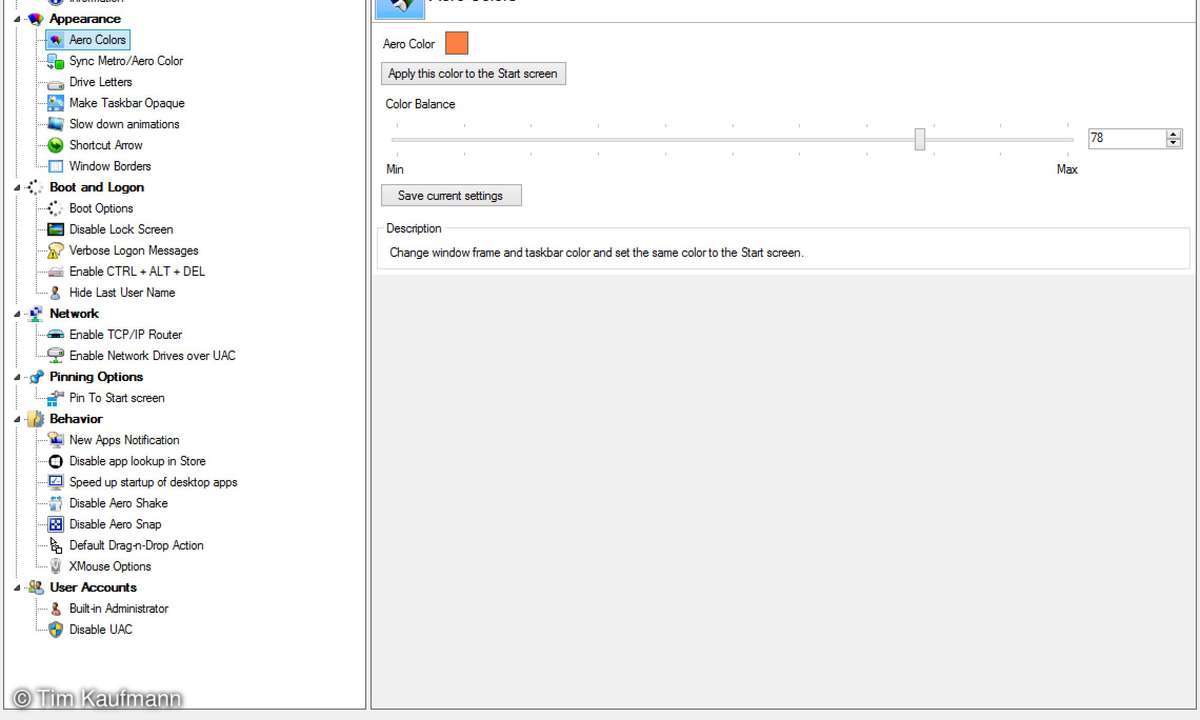
Task: Collapse the Boot and Logon node
Action: click(17, 187)
